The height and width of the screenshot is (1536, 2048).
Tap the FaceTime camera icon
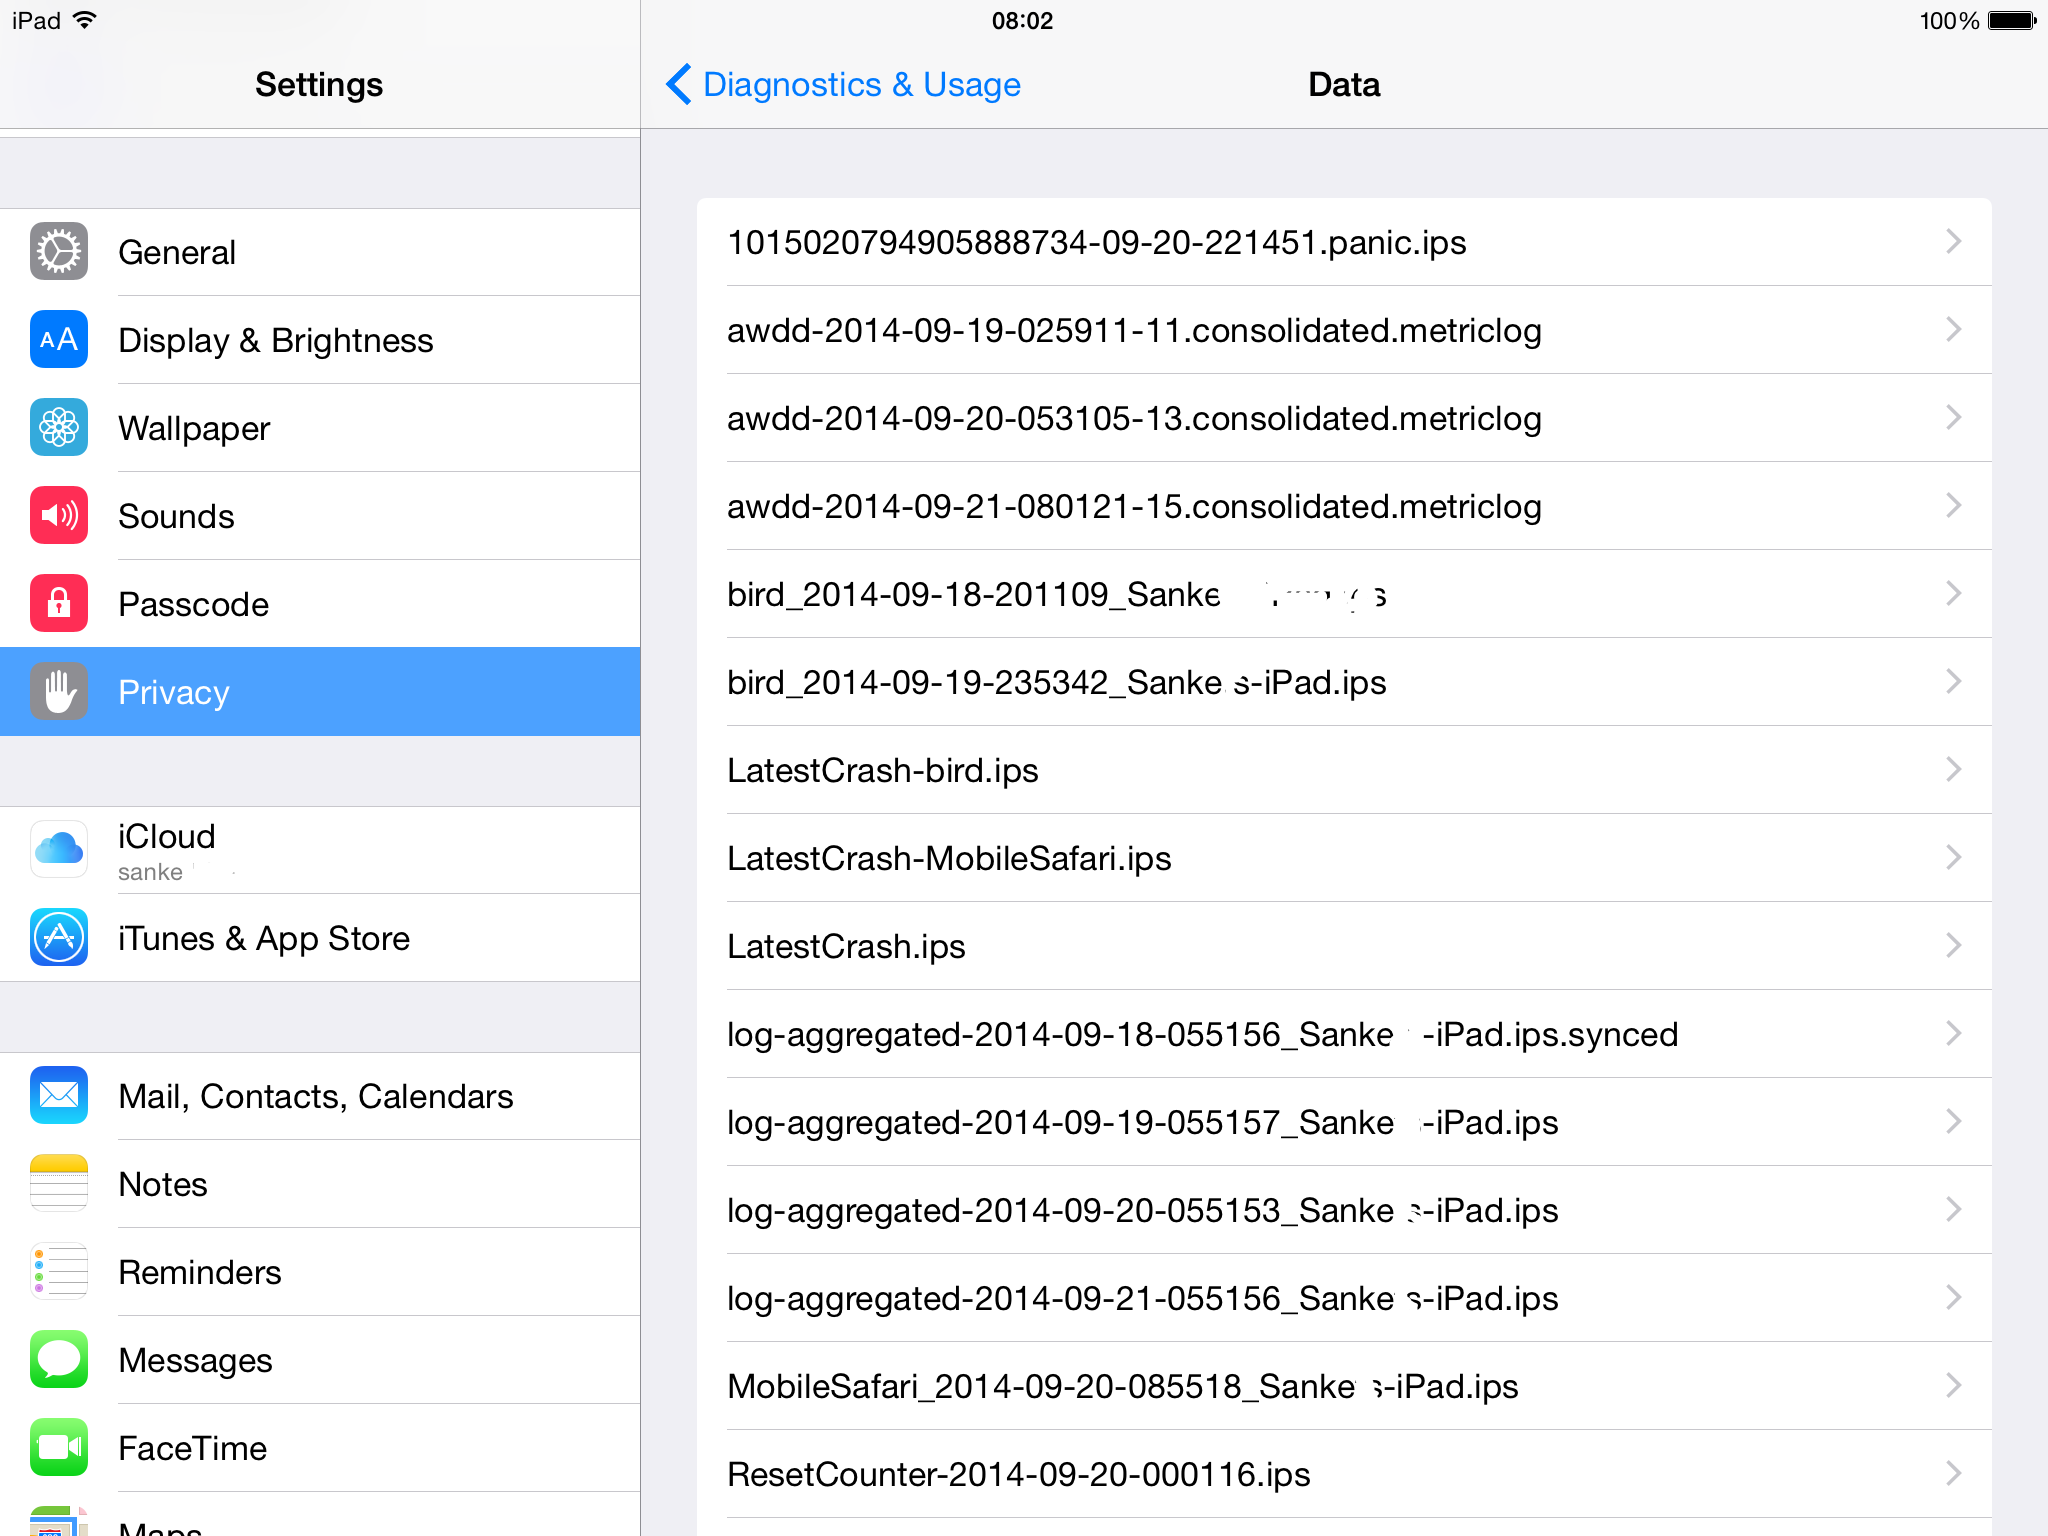(x=59, y=1448)
